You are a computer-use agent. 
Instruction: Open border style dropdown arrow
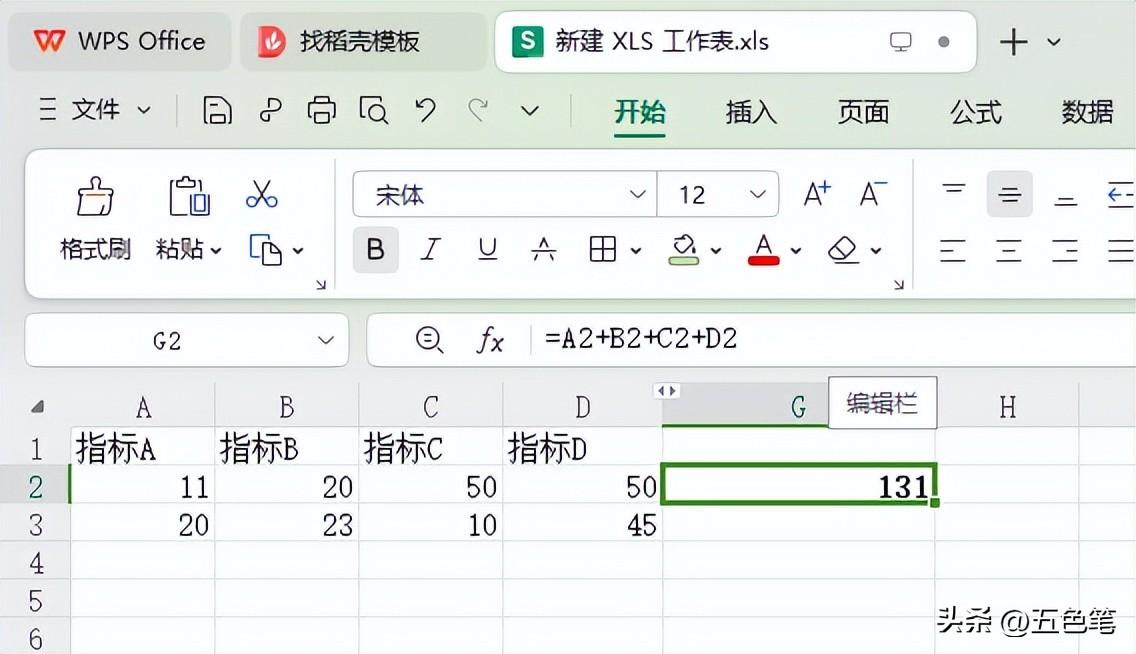click(635, 251)
